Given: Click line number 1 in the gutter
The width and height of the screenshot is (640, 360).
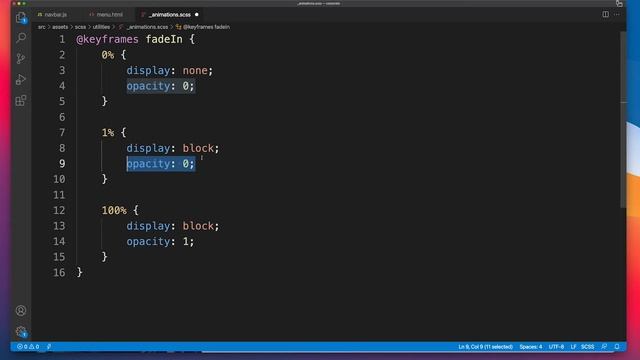Looking at the screenshot, I should 62,39.
